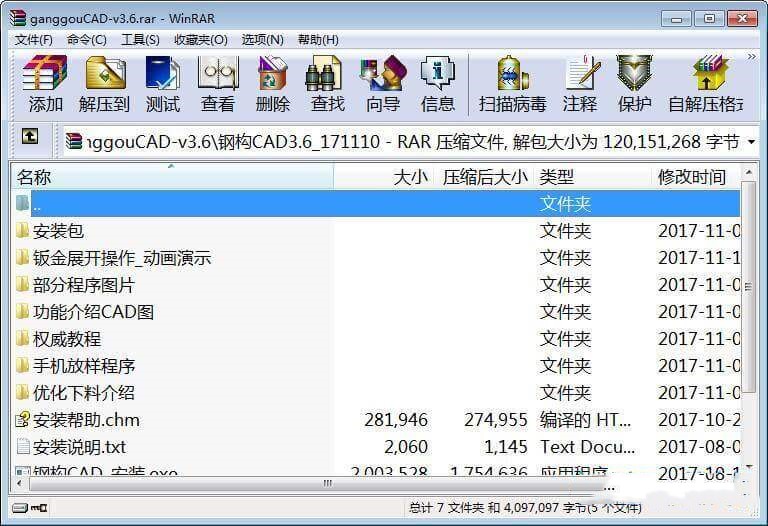
Task: Open the 收藏夹(O) menu
Action: [x=201, y=40]
